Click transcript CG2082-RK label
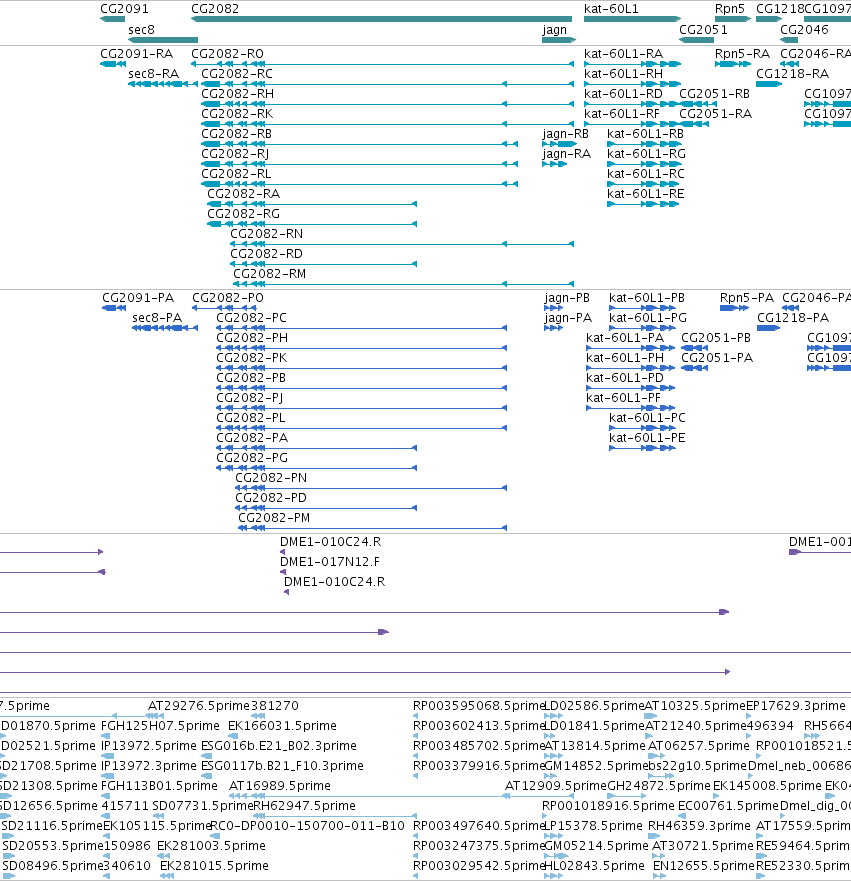The height and width of the screenshot is (881, 851). (x=237, y=114)
